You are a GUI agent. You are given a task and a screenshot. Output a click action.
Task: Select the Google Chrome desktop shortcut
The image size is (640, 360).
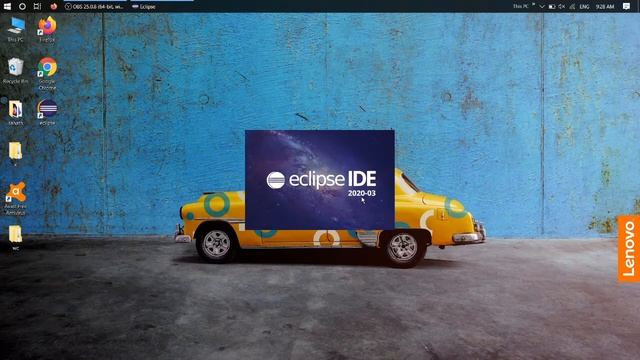pos(47,73)
